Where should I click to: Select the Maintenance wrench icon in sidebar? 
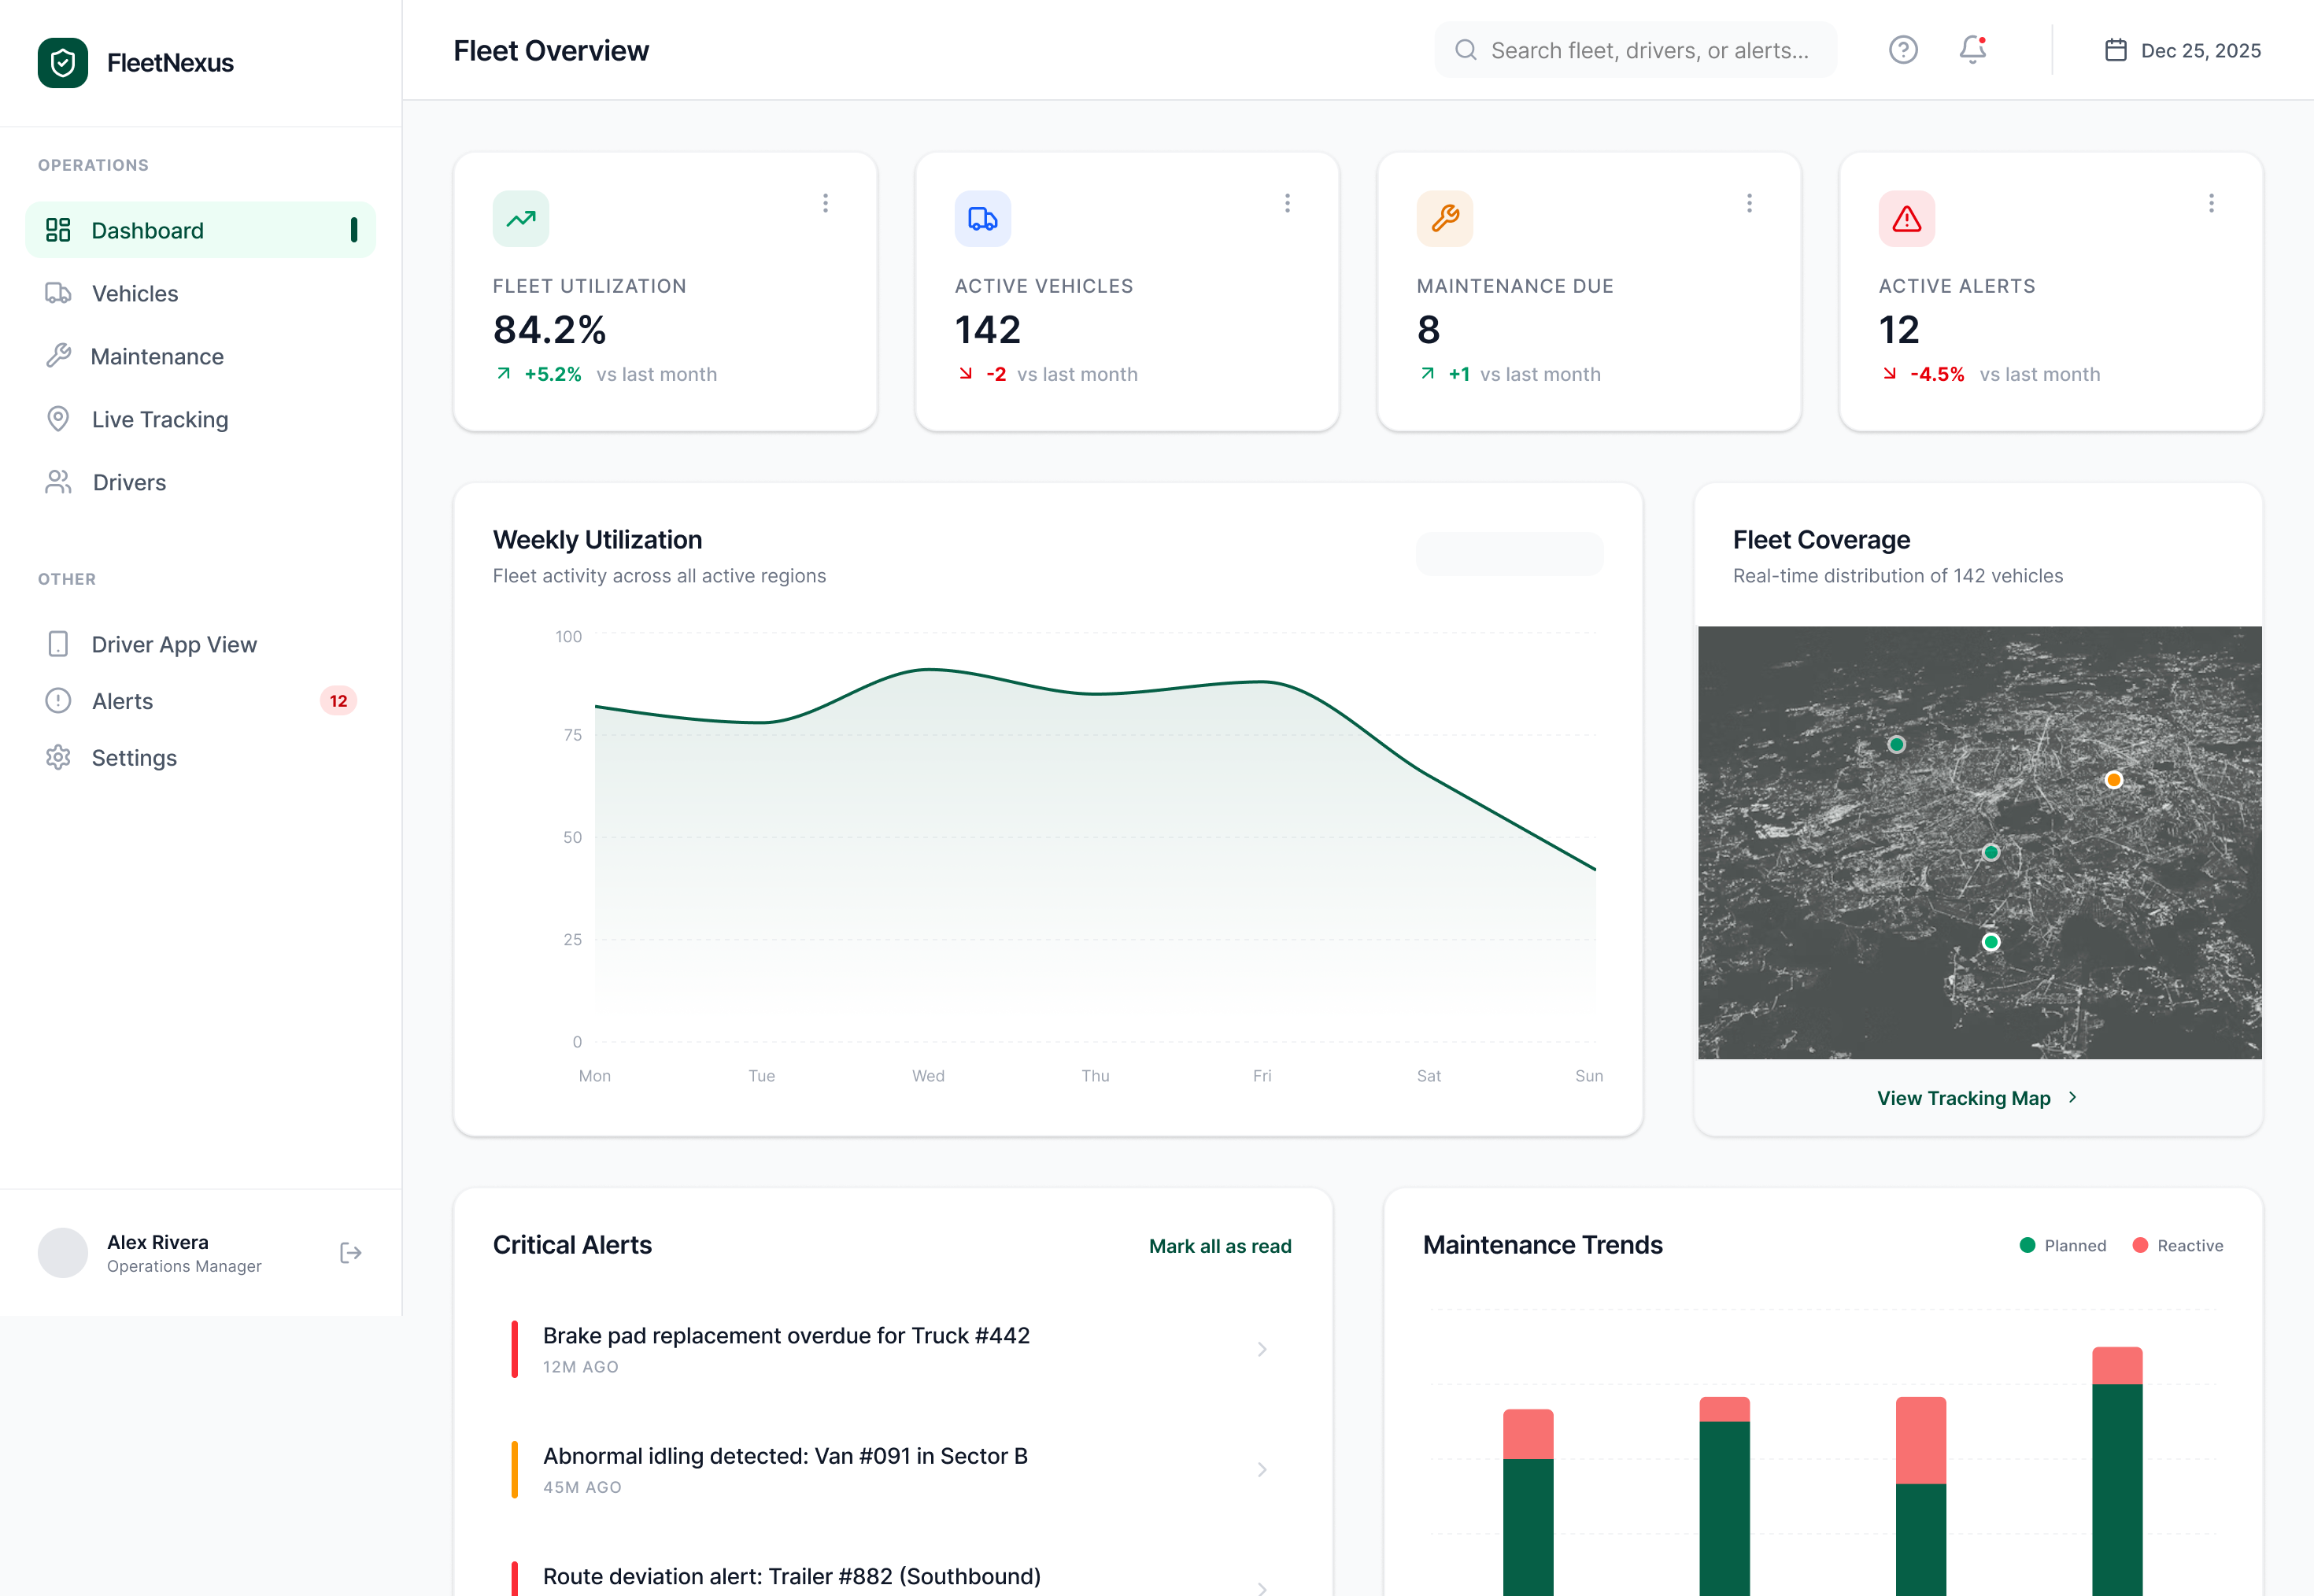coord(58,356)
